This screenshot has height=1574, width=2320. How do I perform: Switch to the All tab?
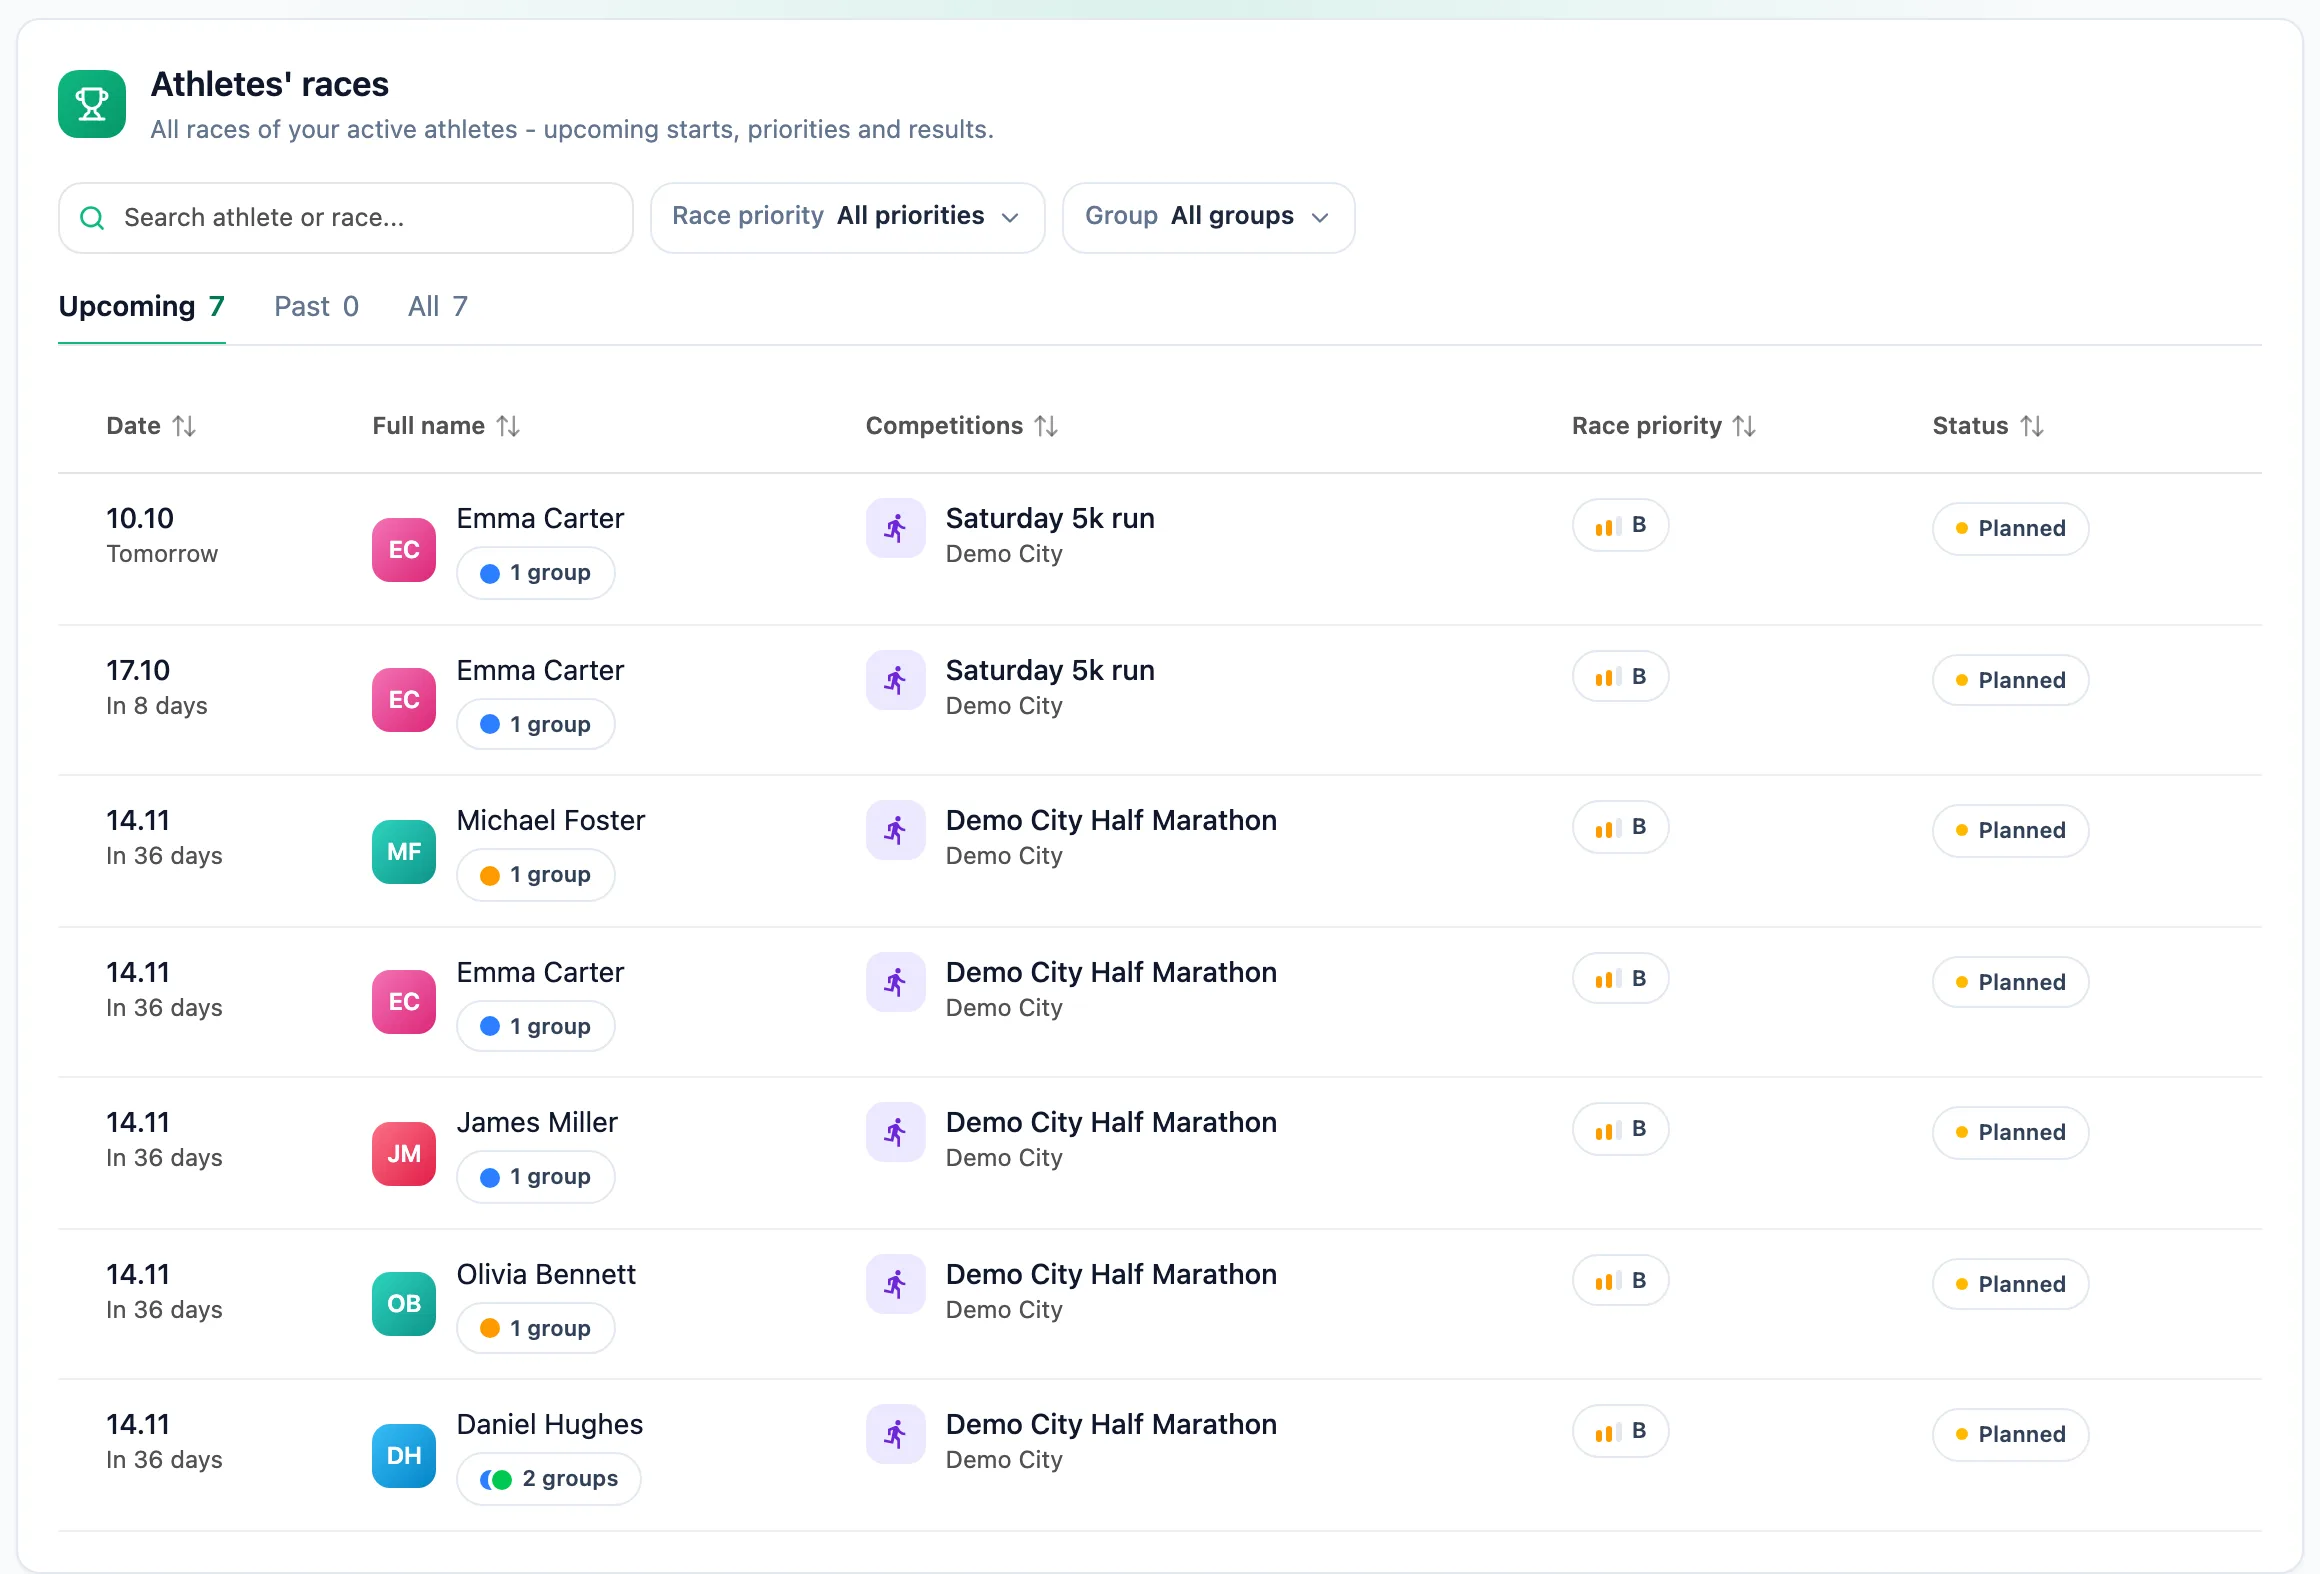coord(438,307)
